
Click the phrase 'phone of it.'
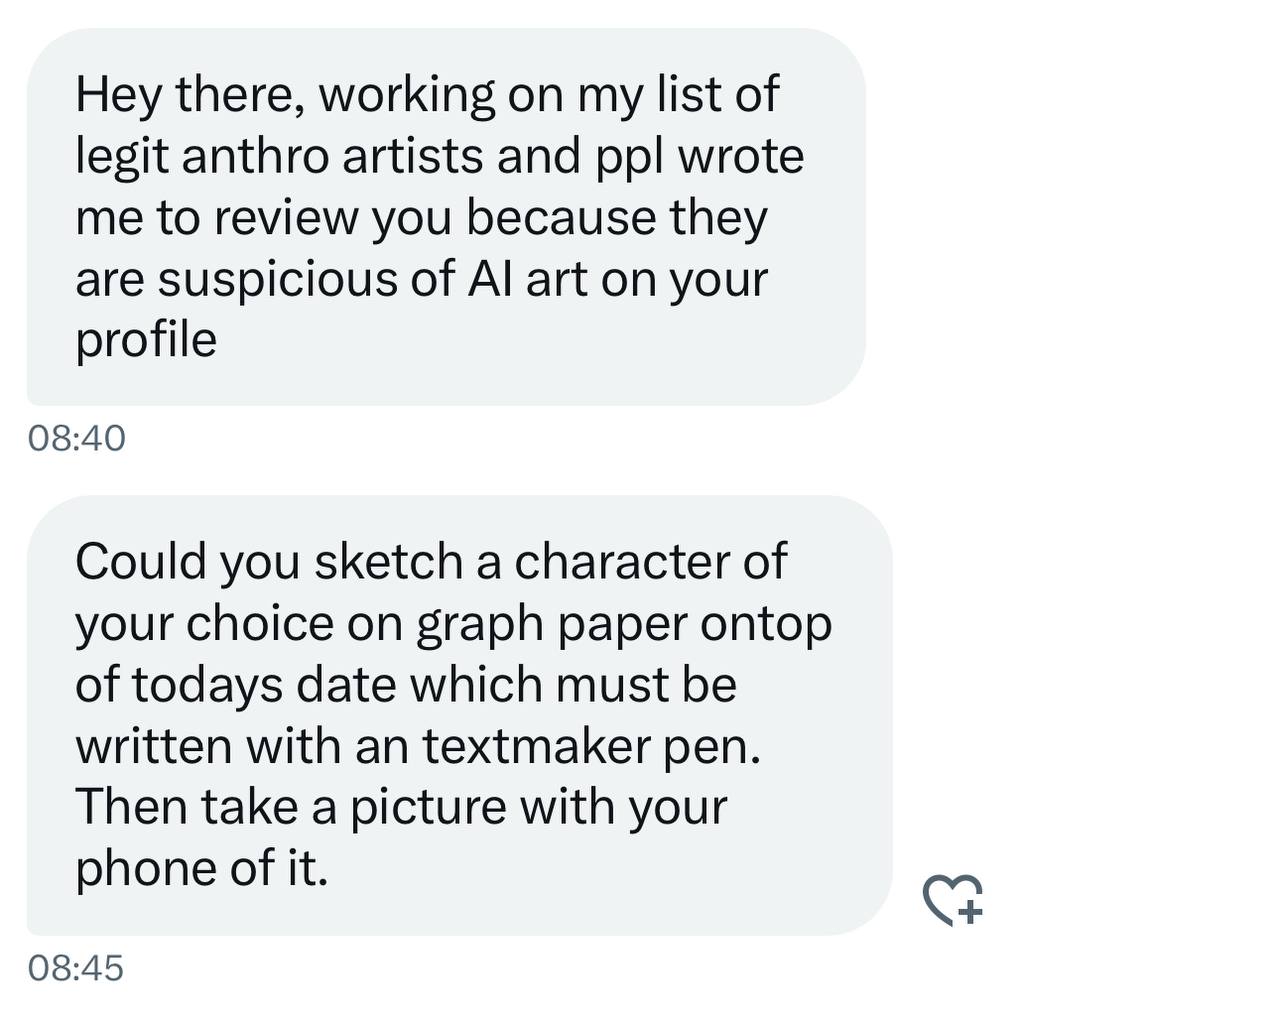(202, 868)
